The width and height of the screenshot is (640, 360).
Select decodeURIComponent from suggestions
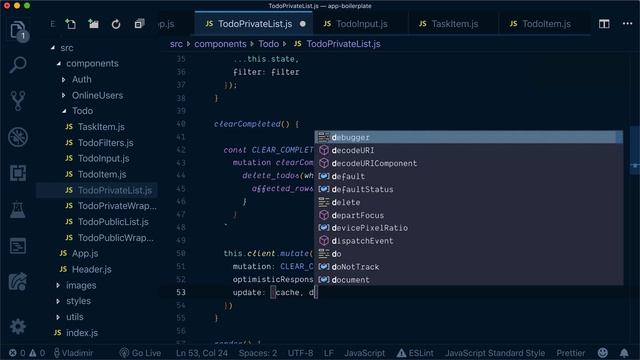coord(469,163)
